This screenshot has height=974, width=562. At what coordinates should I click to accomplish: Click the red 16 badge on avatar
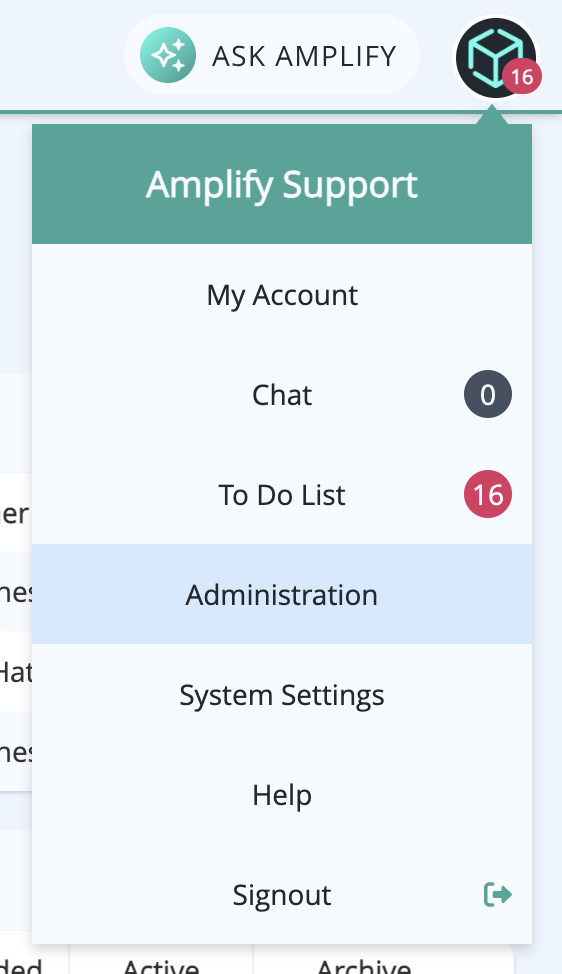[x=522, y=76]
